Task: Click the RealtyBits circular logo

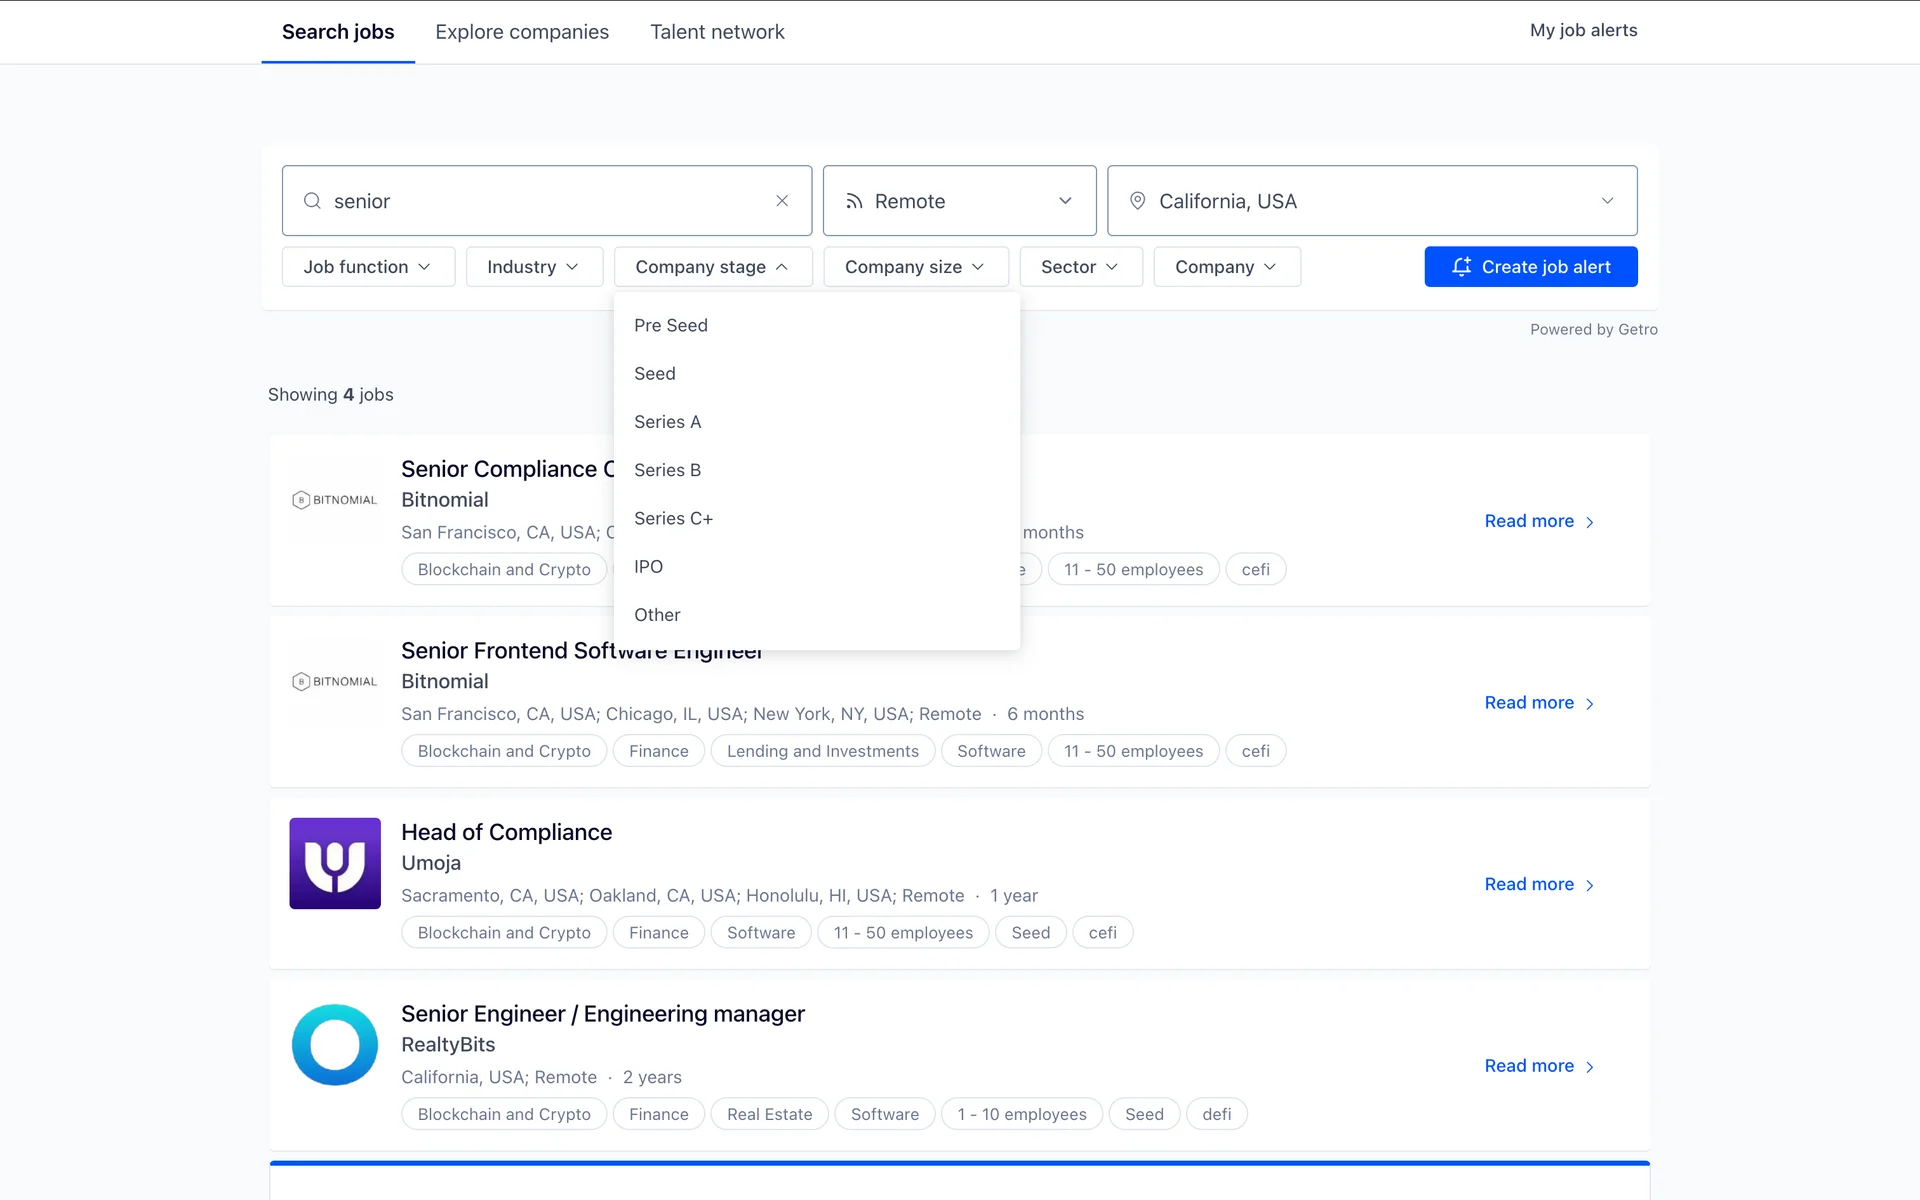Action: (x=335, y=1045)
